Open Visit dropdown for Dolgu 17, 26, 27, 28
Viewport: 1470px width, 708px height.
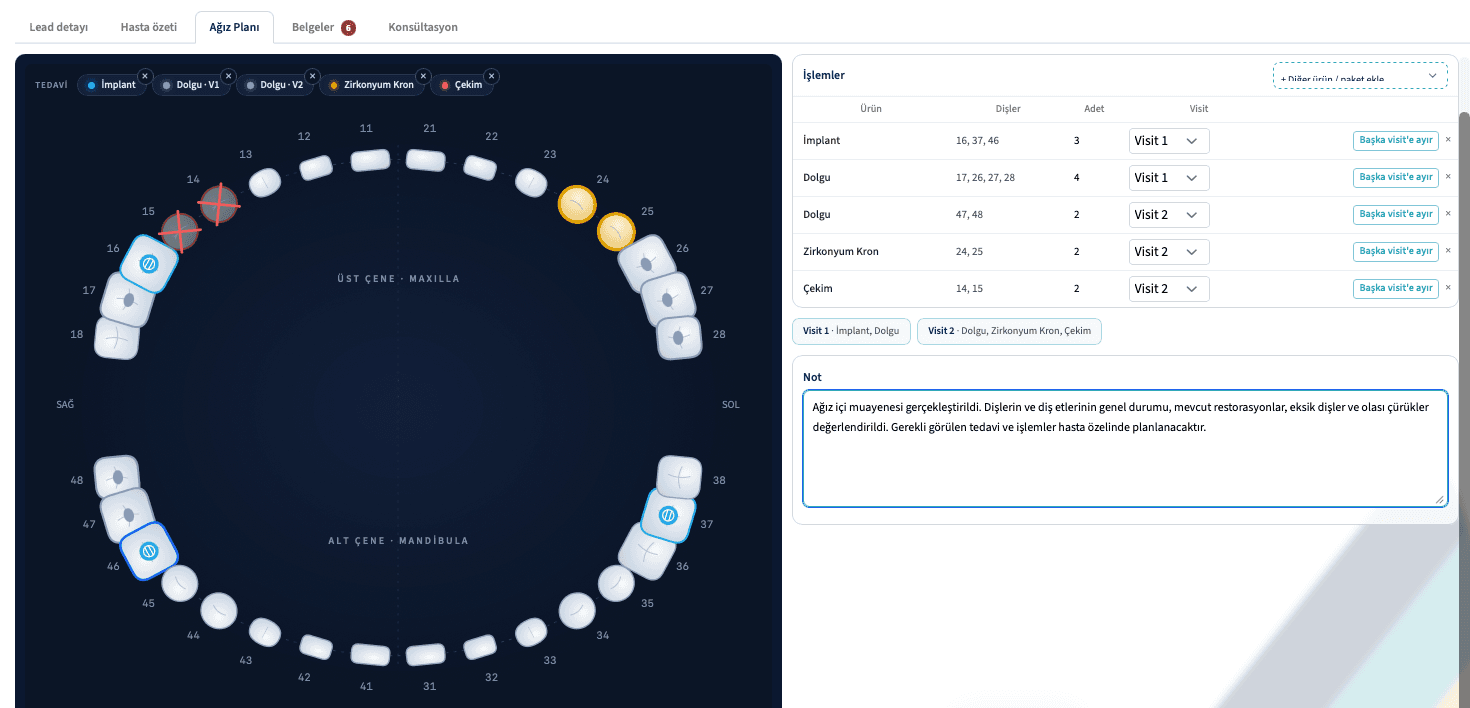(x=1169, y=178)
